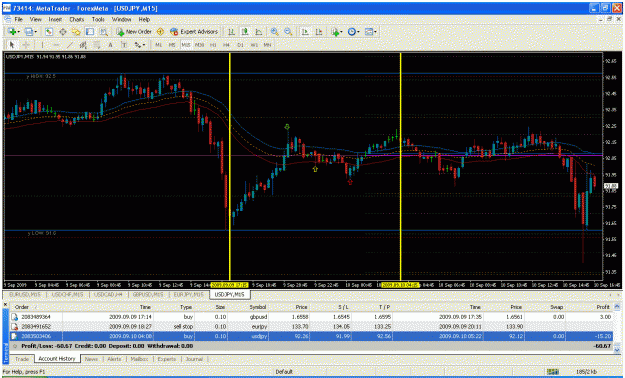Expand the Templates dropdown arrow
Image resolution: width=625 pixels, height=378 pixels.
pyautogui.click(x=375, y=32)
